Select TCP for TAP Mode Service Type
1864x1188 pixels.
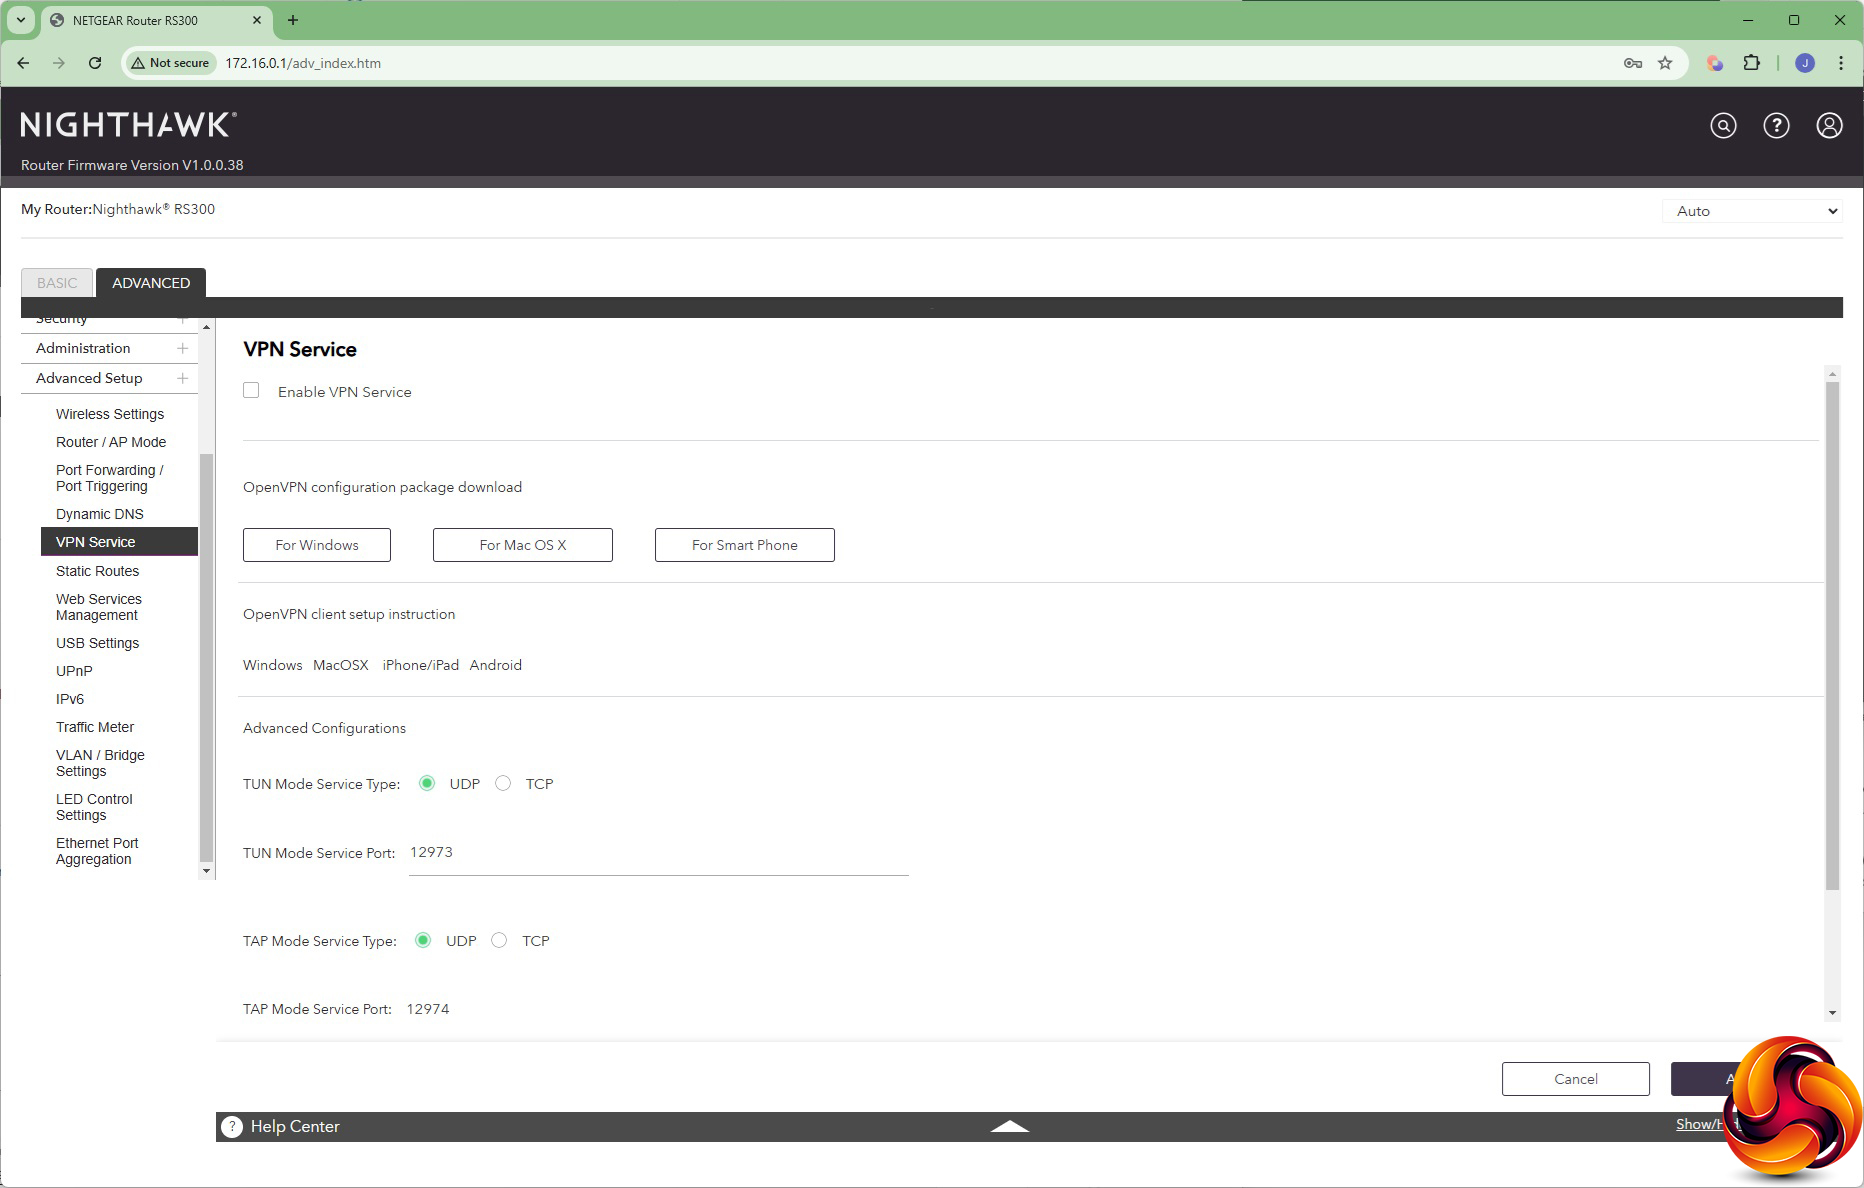point(499,940)
